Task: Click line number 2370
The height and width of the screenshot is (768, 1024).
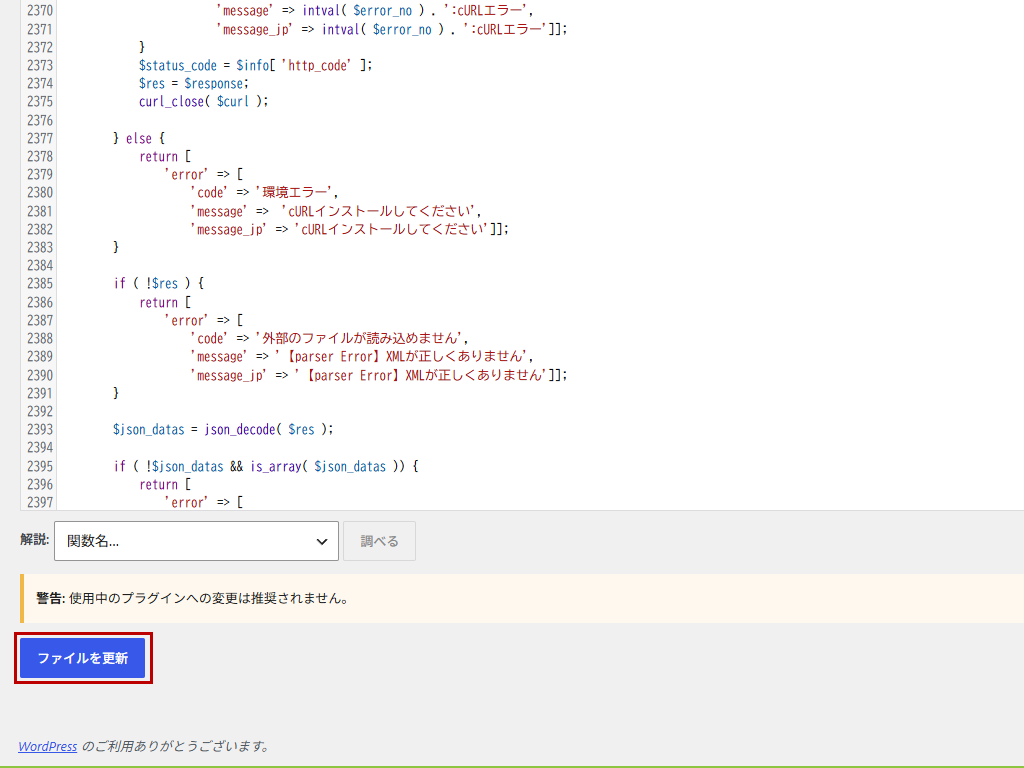Action: click(x=40, y=10)
